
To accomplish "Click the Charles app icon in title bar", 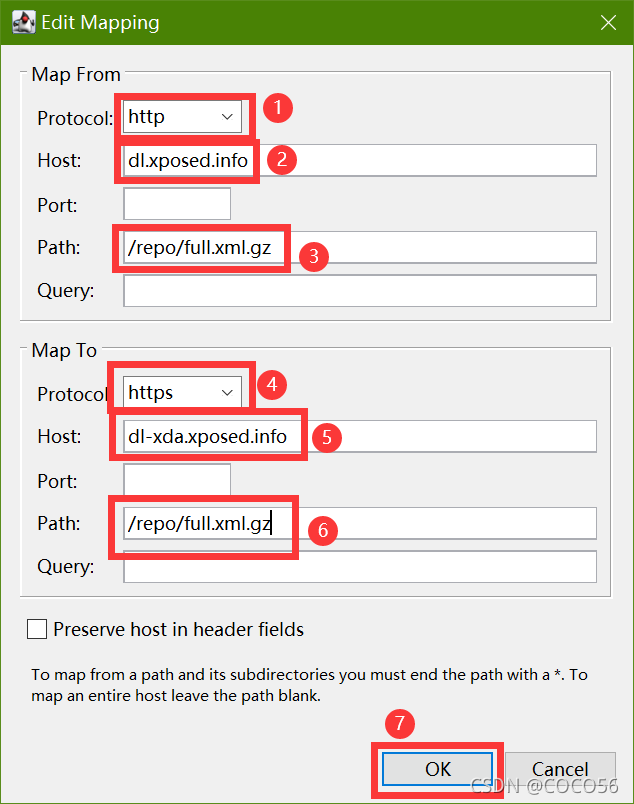I will pyautogui.click(x=24, y=22).
